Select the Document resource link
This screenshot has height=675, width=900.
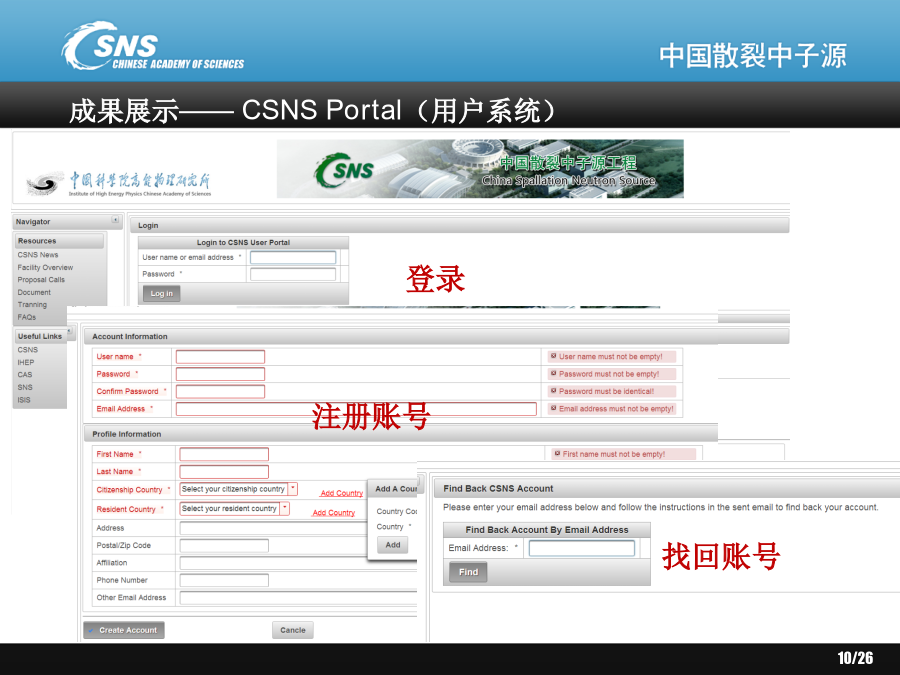click(34, 292)
